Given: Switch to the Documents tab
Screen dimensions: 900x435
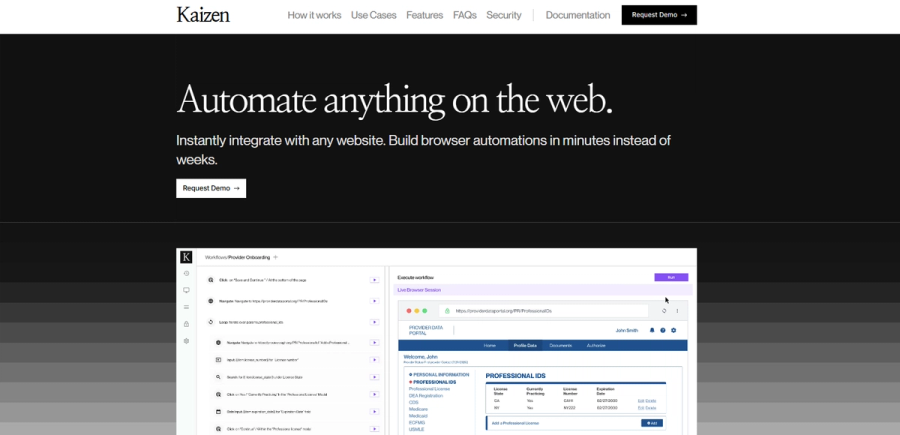Looking at the screenshot, I should tap(561, 345).
